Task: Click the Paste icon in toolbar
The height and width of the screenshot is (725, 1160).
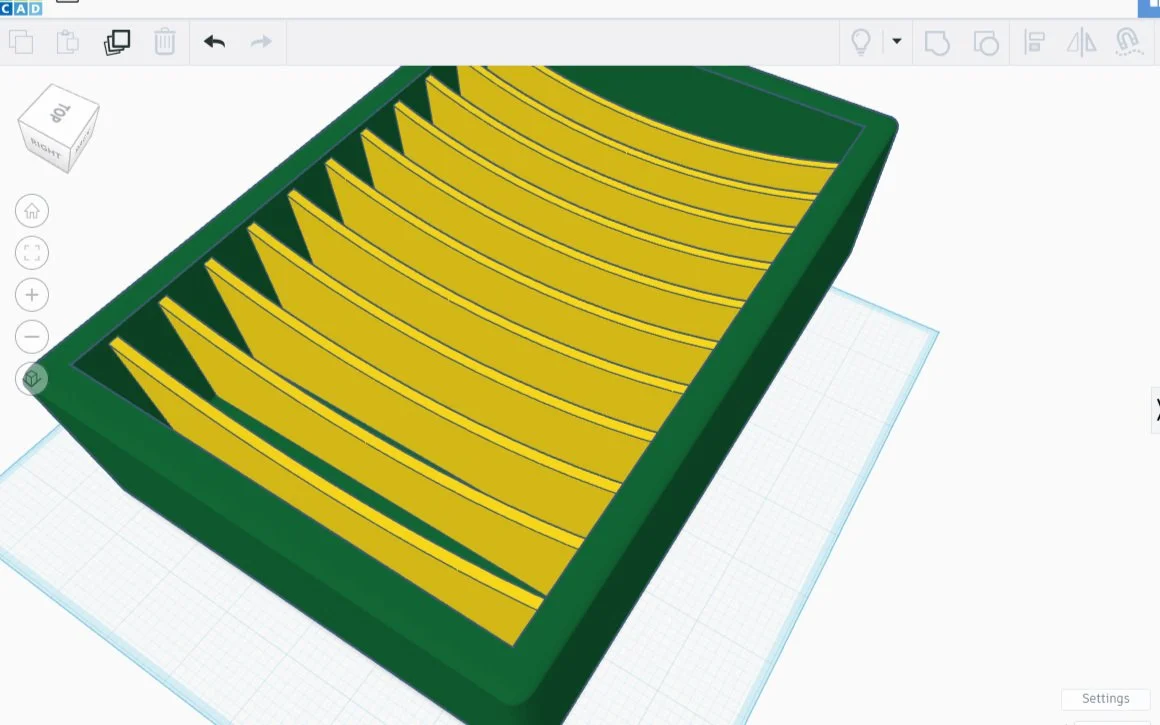Action: [67, 42]
